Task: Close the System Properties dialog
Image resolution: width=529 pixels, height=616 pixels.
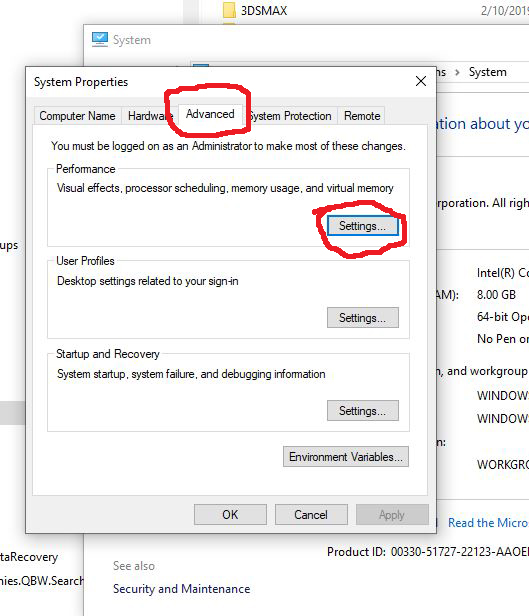Action: pyautogui.click(x=421, y=81)
